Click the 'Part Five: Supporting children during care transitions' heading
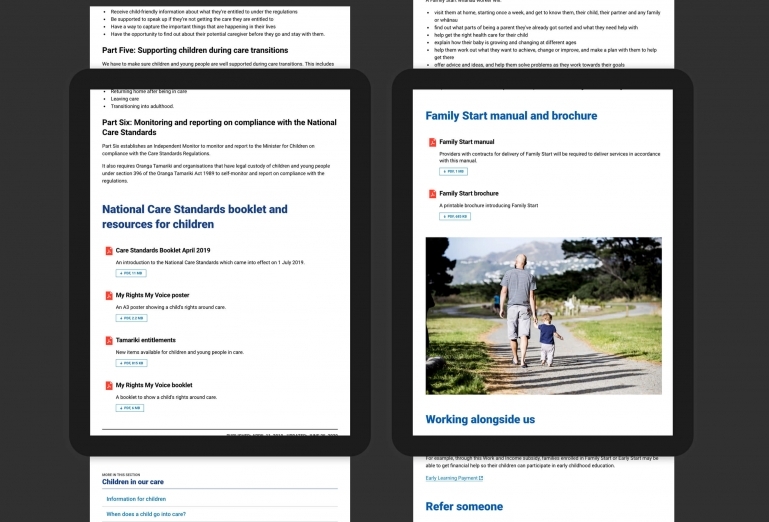Viewport: 769px width, 522px height. pyautogui.click(x=195, y=50)
